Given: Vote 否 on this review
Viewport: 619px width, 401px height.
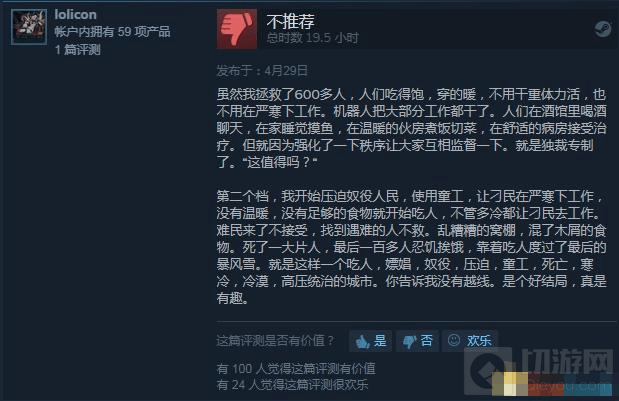Looking at the screenshot, I should tap(418, 341).
